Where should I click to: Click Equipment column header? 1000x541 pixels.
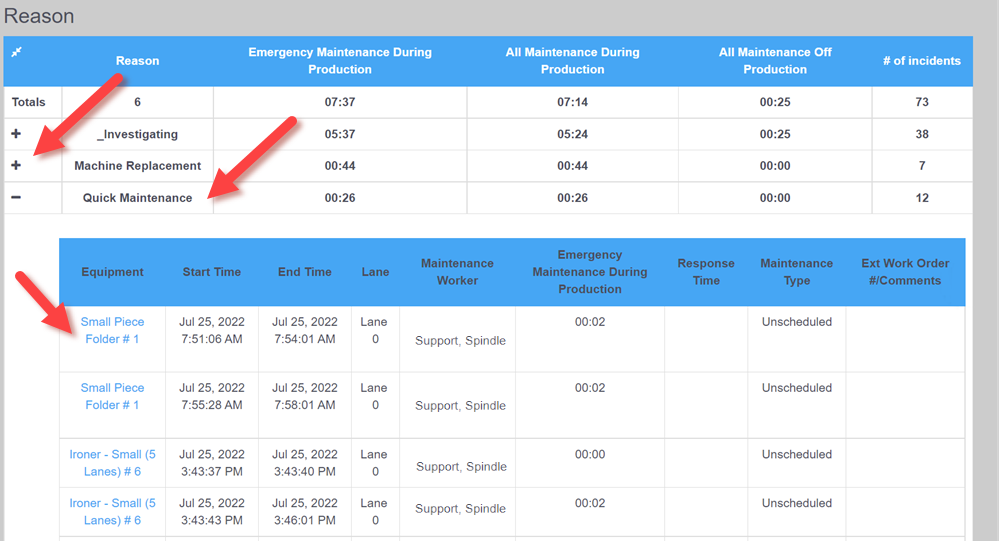(x=112, y=272)
